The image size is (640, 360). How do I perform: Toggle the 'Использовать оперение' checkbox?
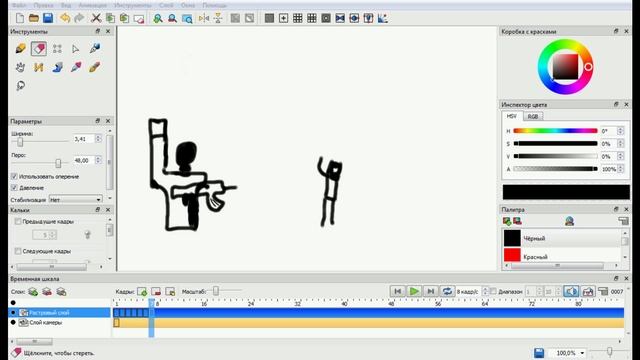[x=14, y=176]
